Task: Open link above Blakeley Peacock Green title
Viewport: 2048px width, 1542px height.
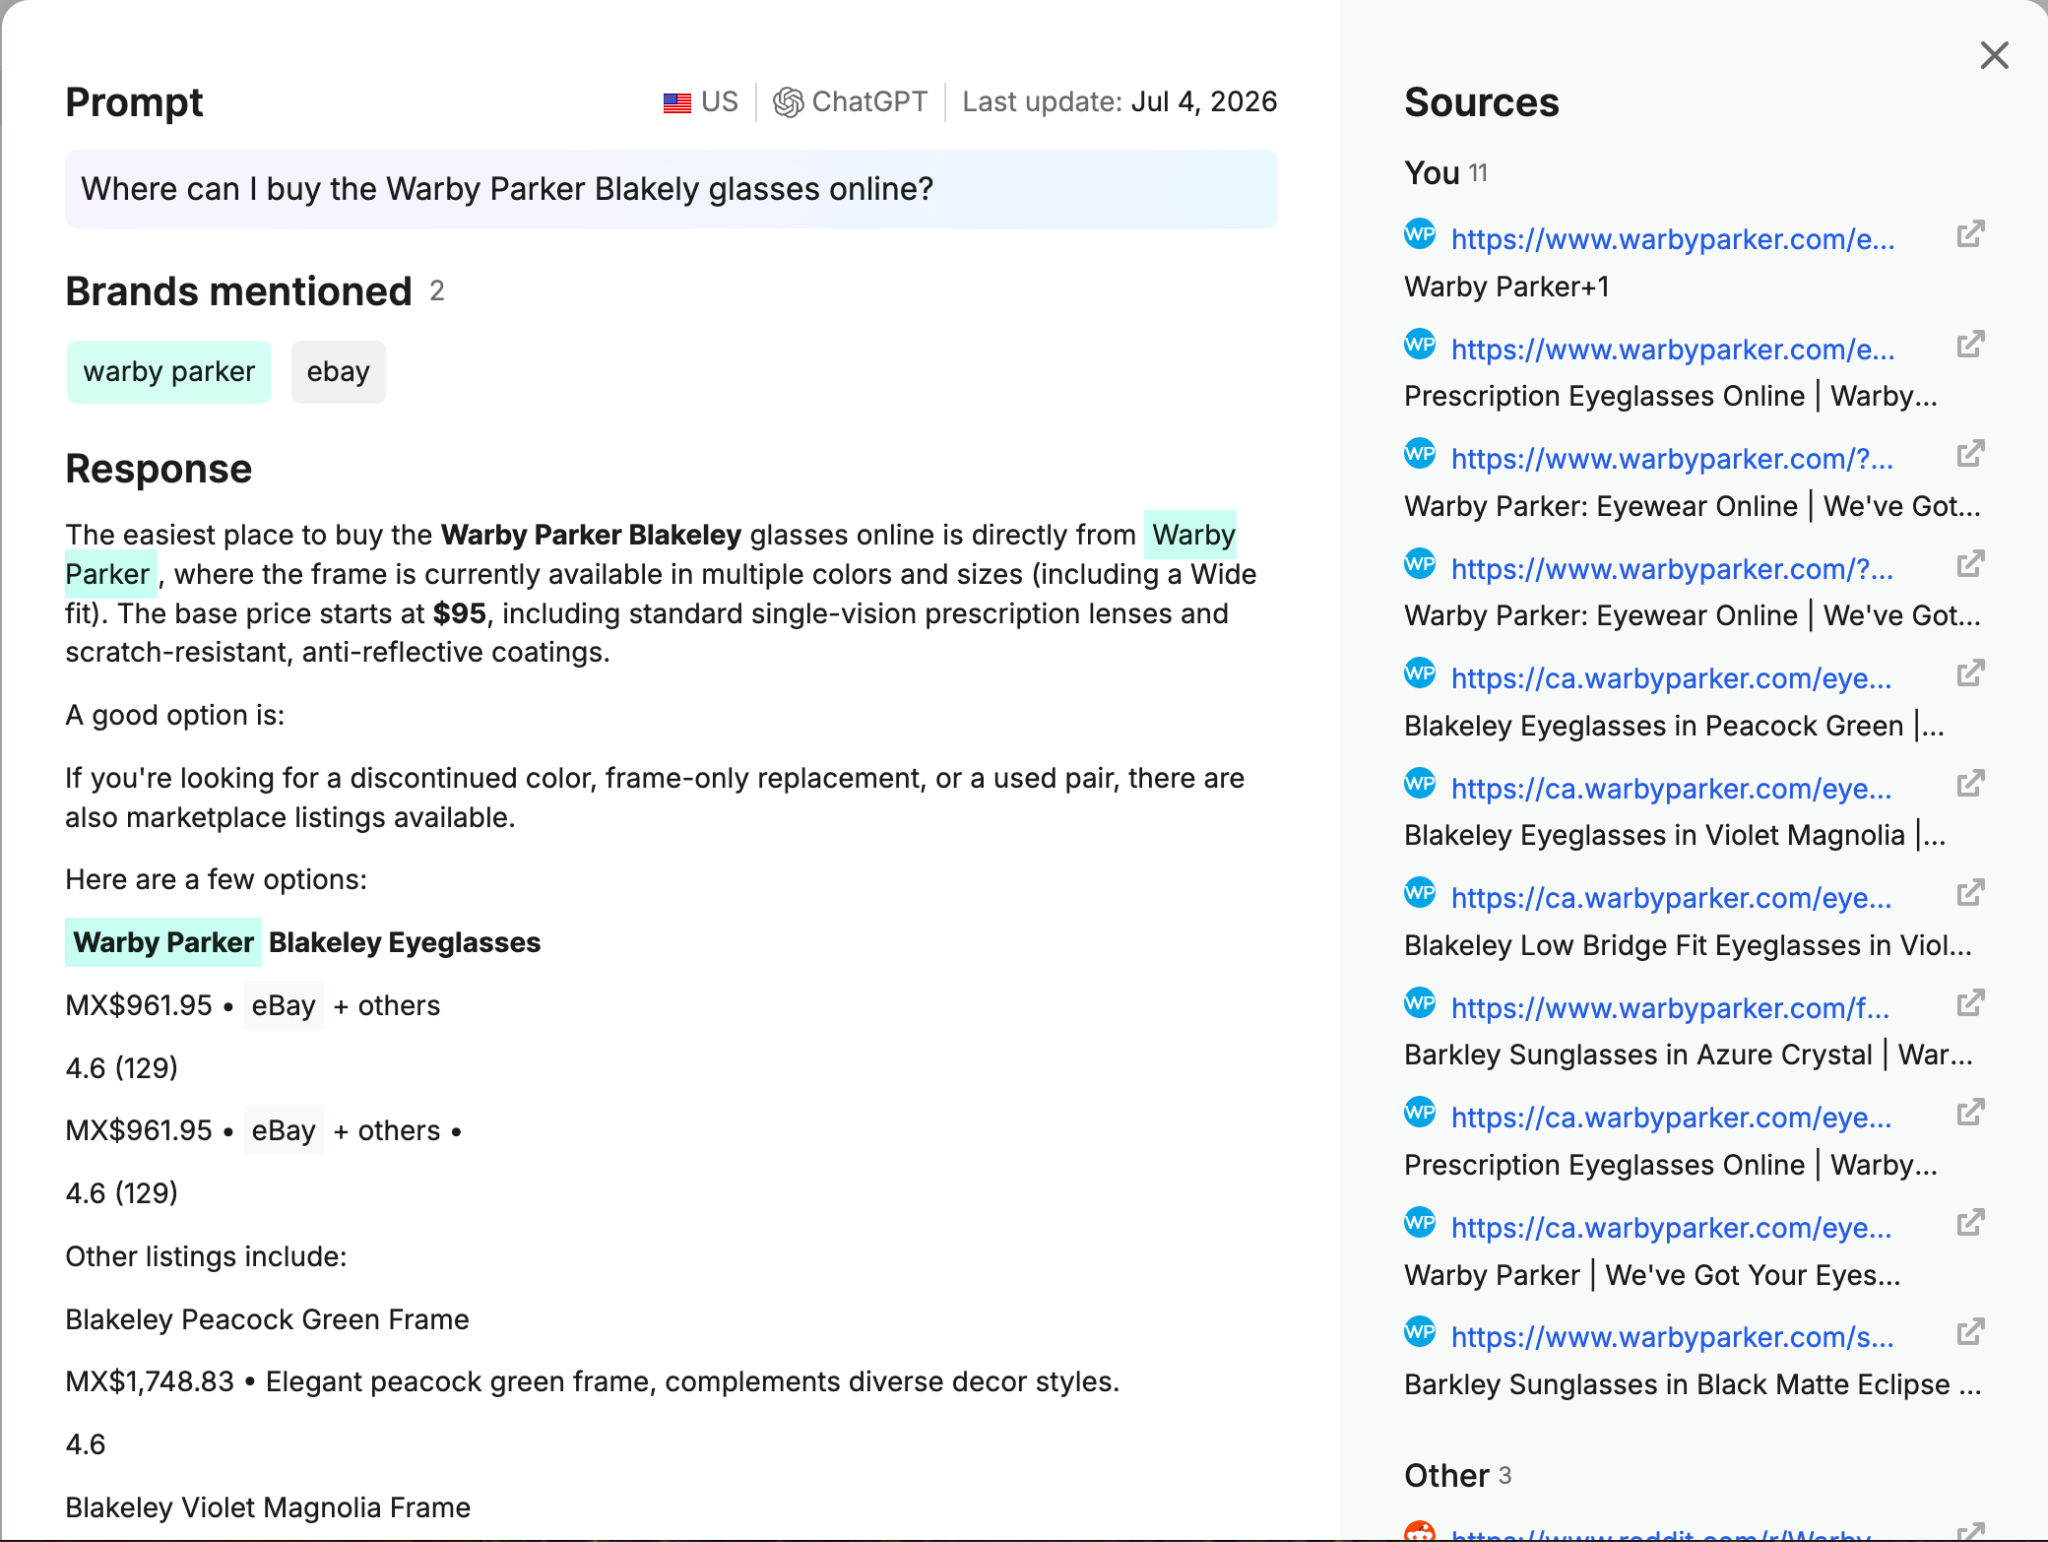Action: point(1671,678)
